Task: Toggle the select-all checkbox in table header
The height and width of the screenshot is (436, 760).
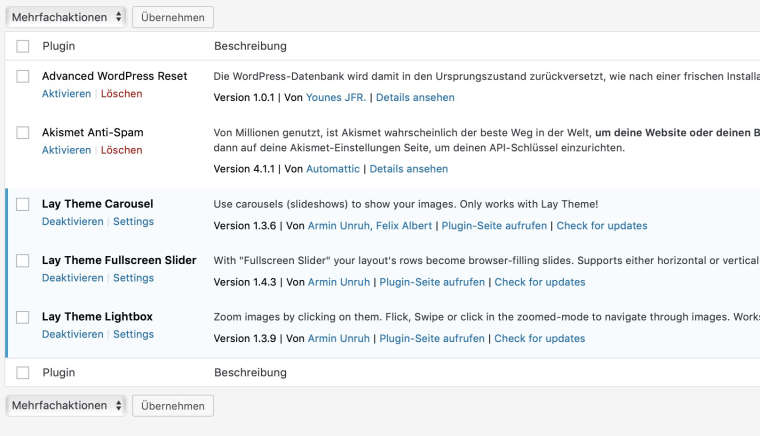Action: [x=23, y=46]
